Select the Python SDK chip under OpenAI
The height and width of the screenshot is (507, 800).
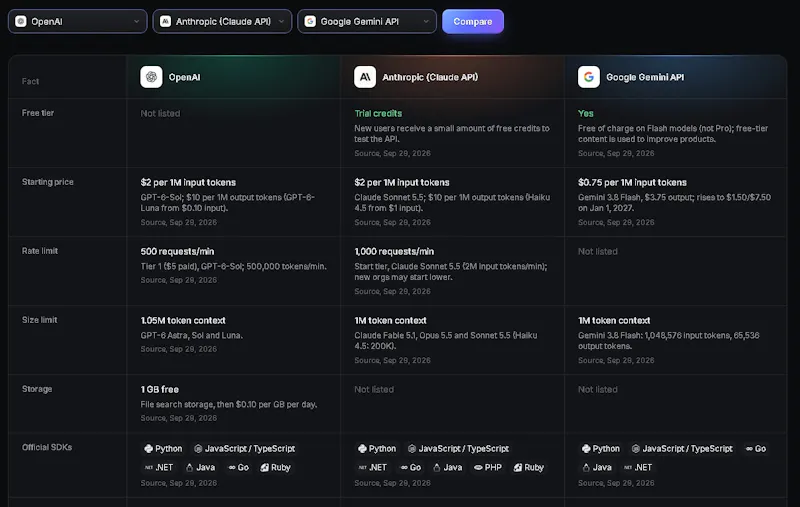coord(163,449)
